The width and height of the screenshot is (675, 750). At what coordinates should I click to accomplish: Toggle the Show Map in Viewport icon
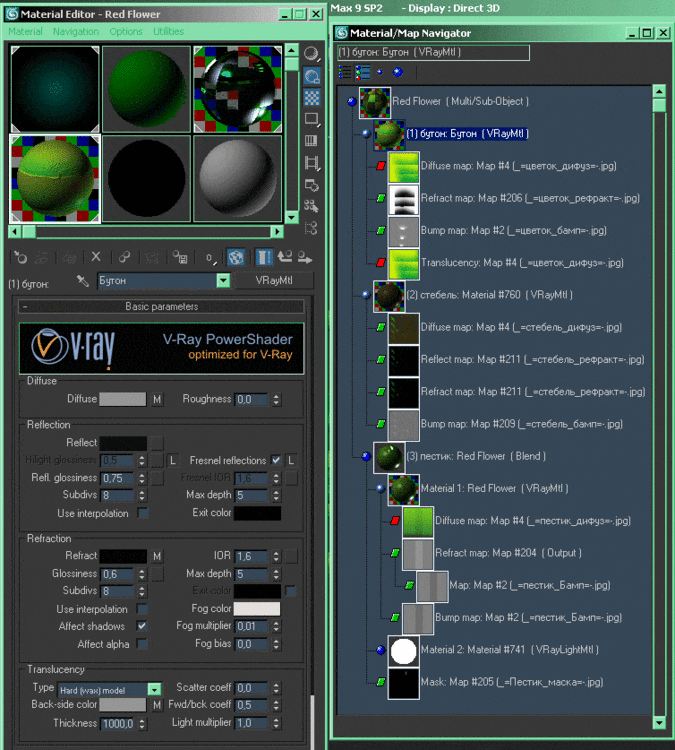[236, 257]
